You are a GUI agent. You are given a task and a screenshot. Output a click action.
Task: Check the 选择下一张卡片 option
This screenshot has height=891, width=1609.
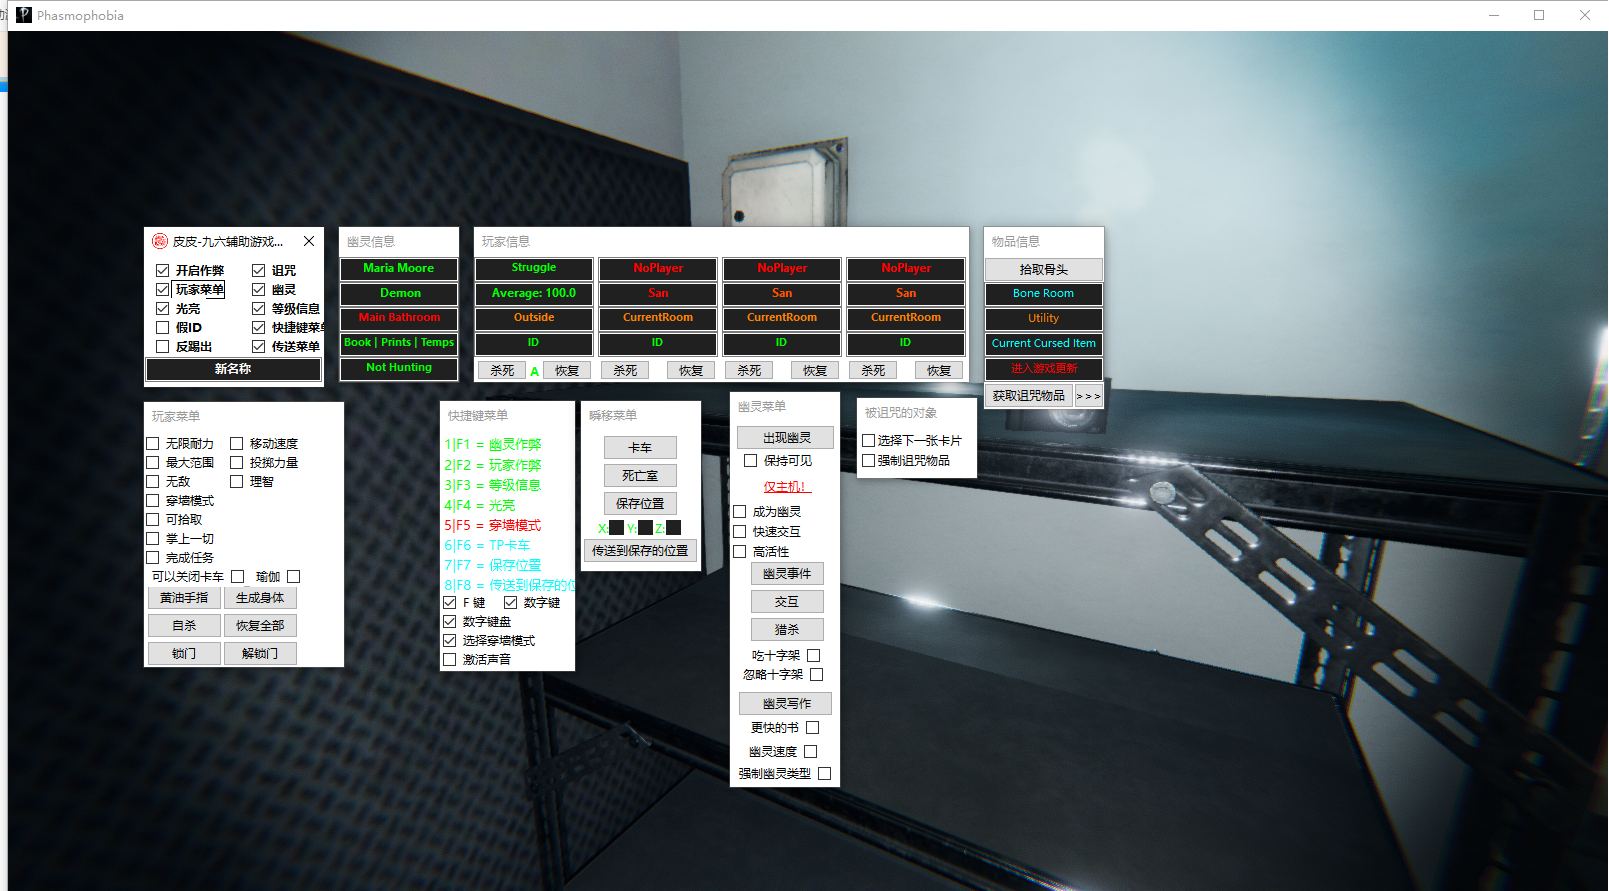pos(868,441)
